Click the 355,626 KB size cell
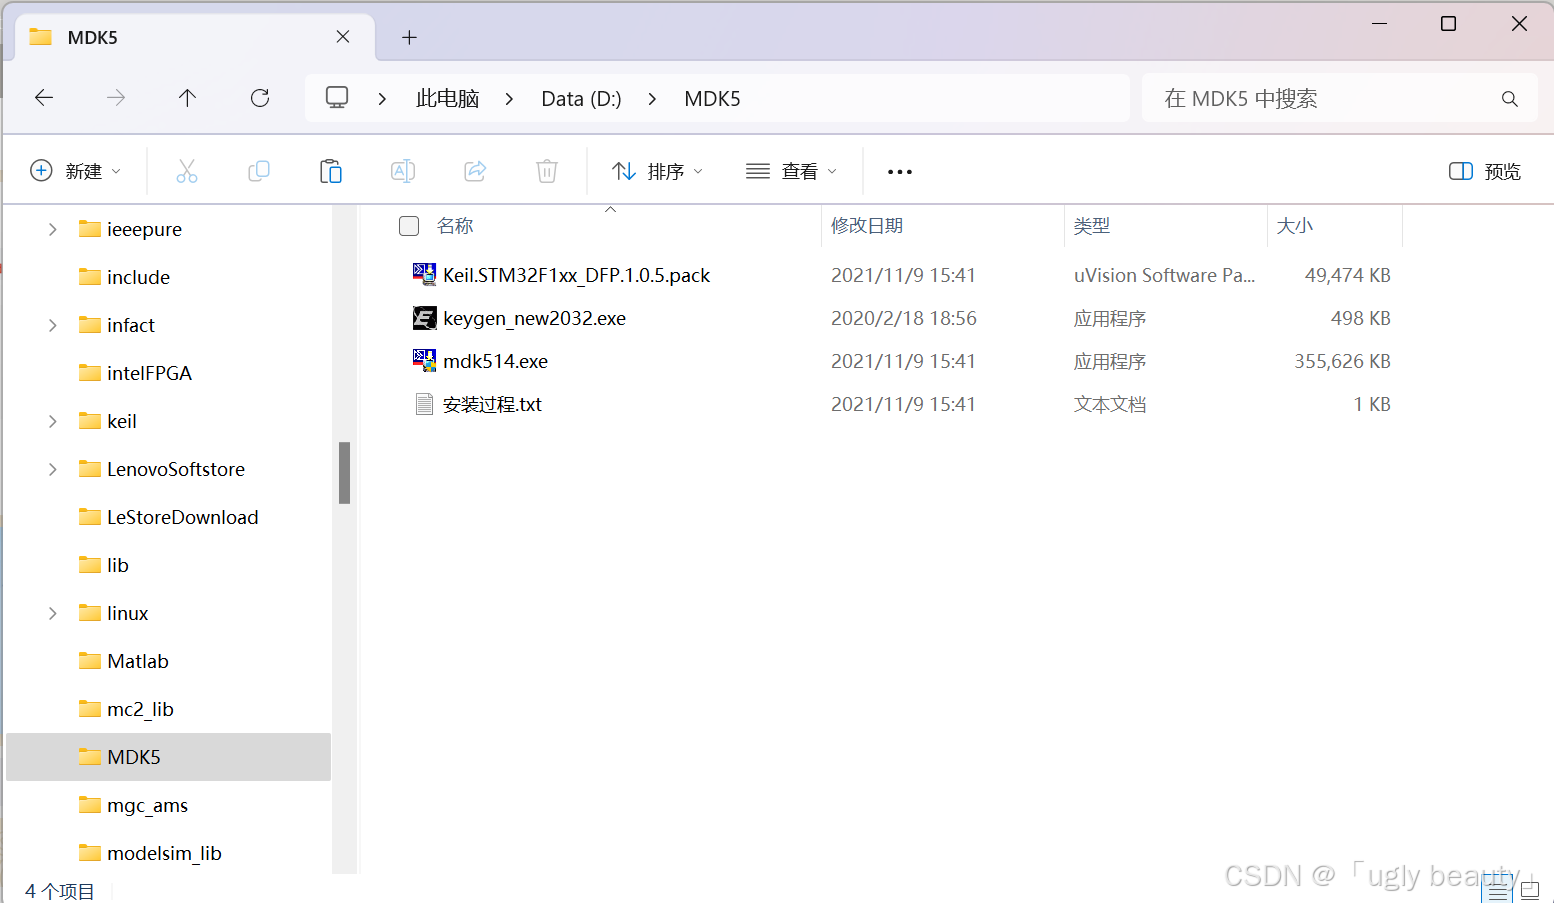The width and height of the screenshot is (1554, 903). [1342, 361]
